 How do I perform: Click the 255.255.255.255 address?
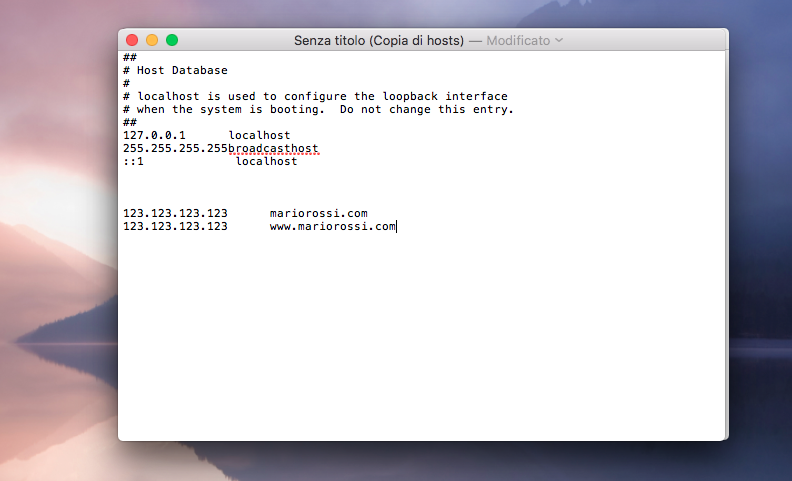click(175, 149)
